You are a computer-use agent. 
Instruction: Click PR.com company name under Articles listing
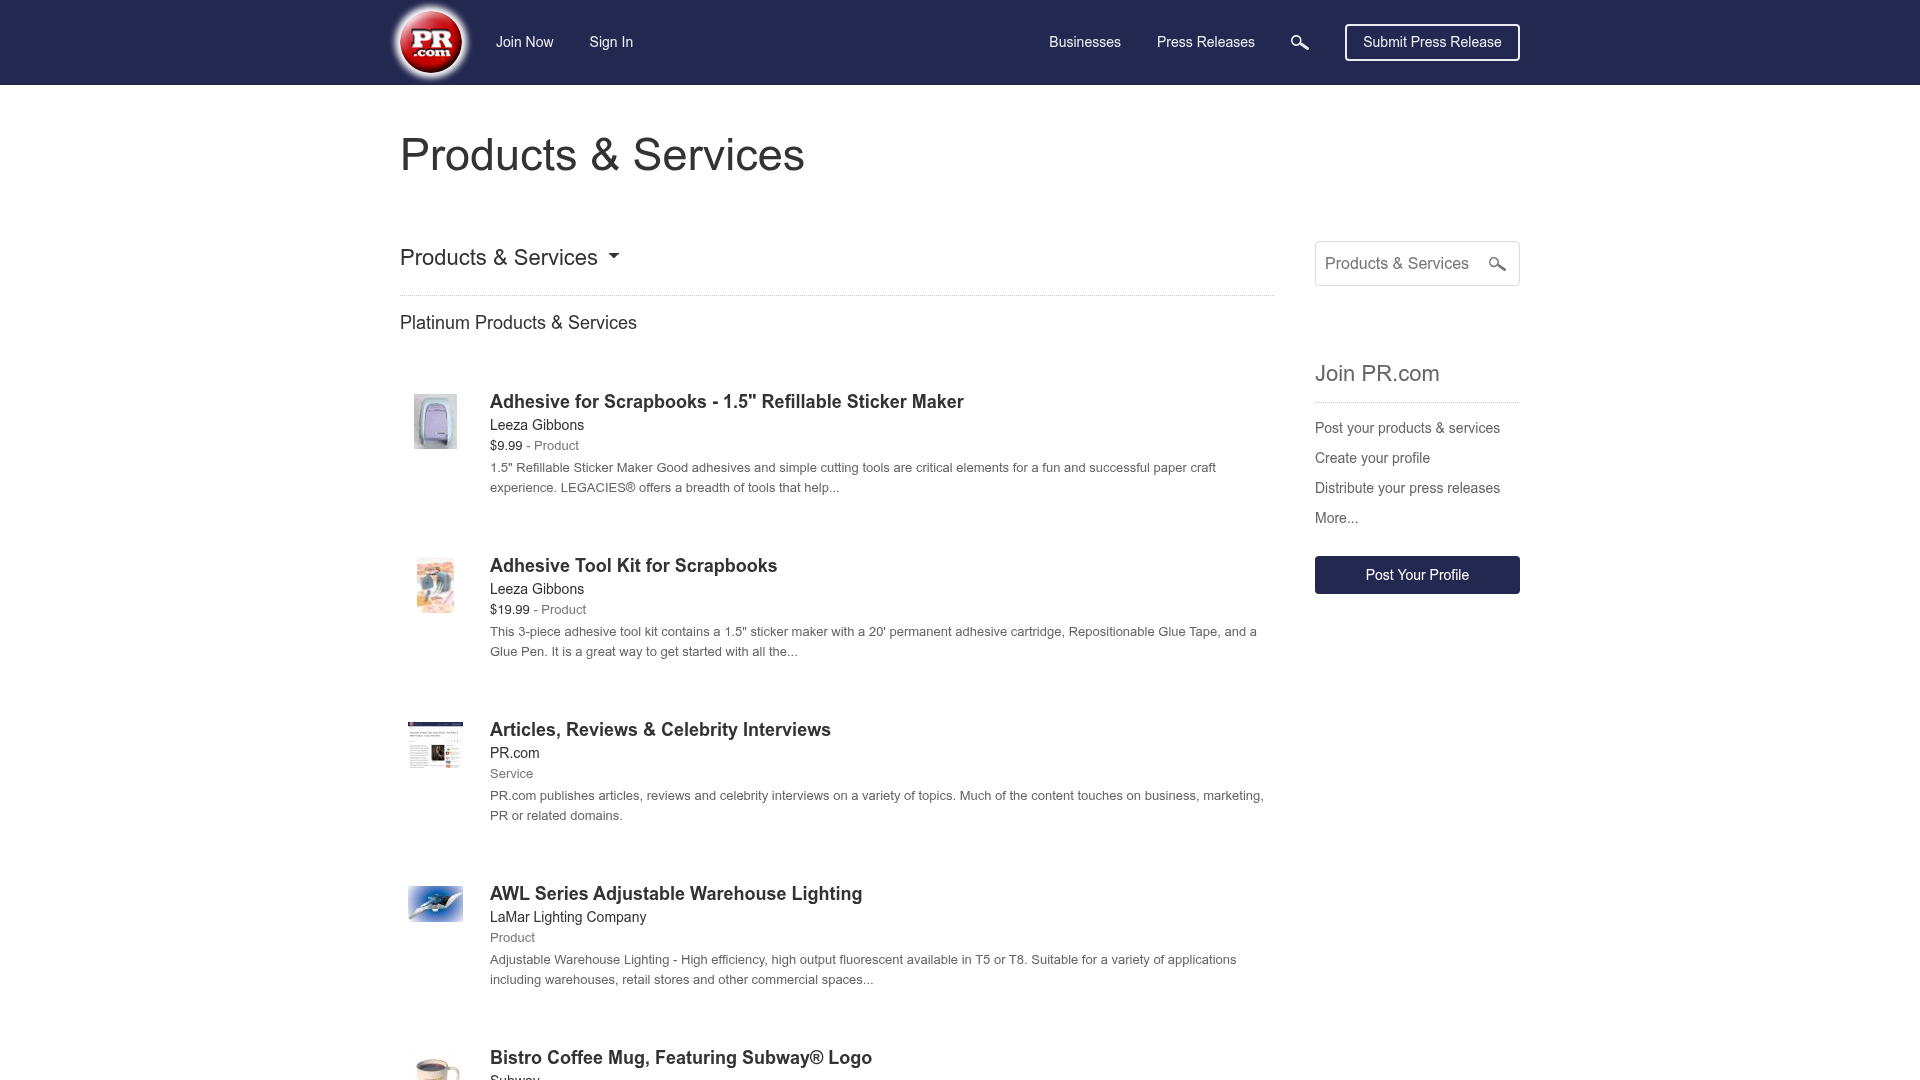point(515,753)
